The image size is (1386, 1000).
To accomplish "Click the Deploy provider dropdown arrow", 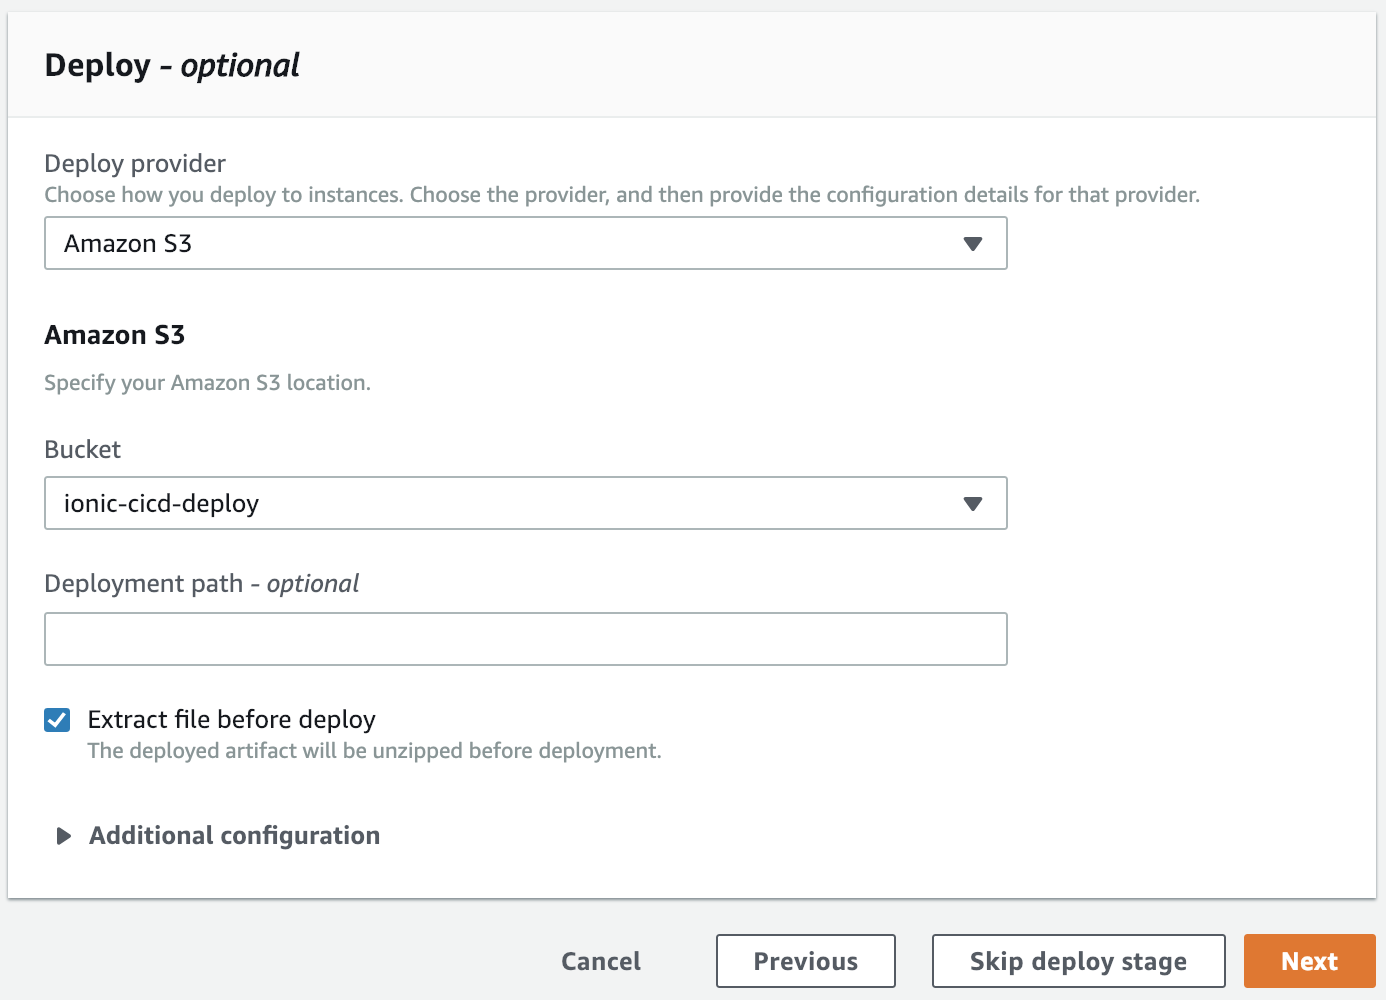I will click(x=972, y=244).
